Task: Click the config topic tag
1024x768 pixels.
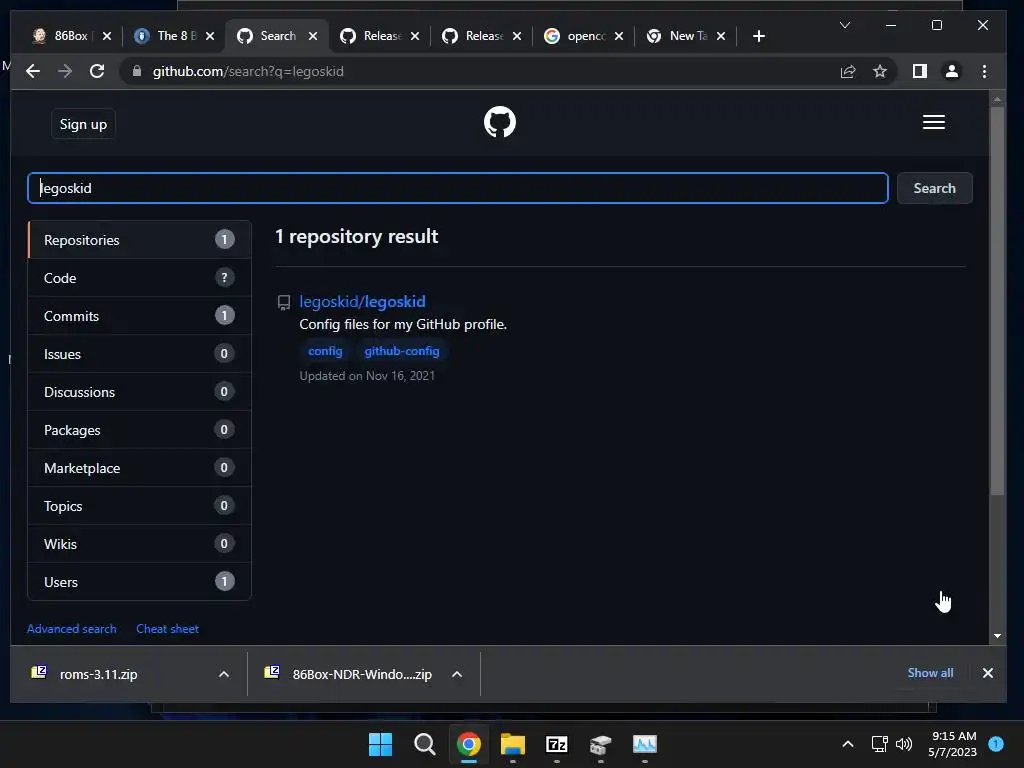Action: (325, 351)
